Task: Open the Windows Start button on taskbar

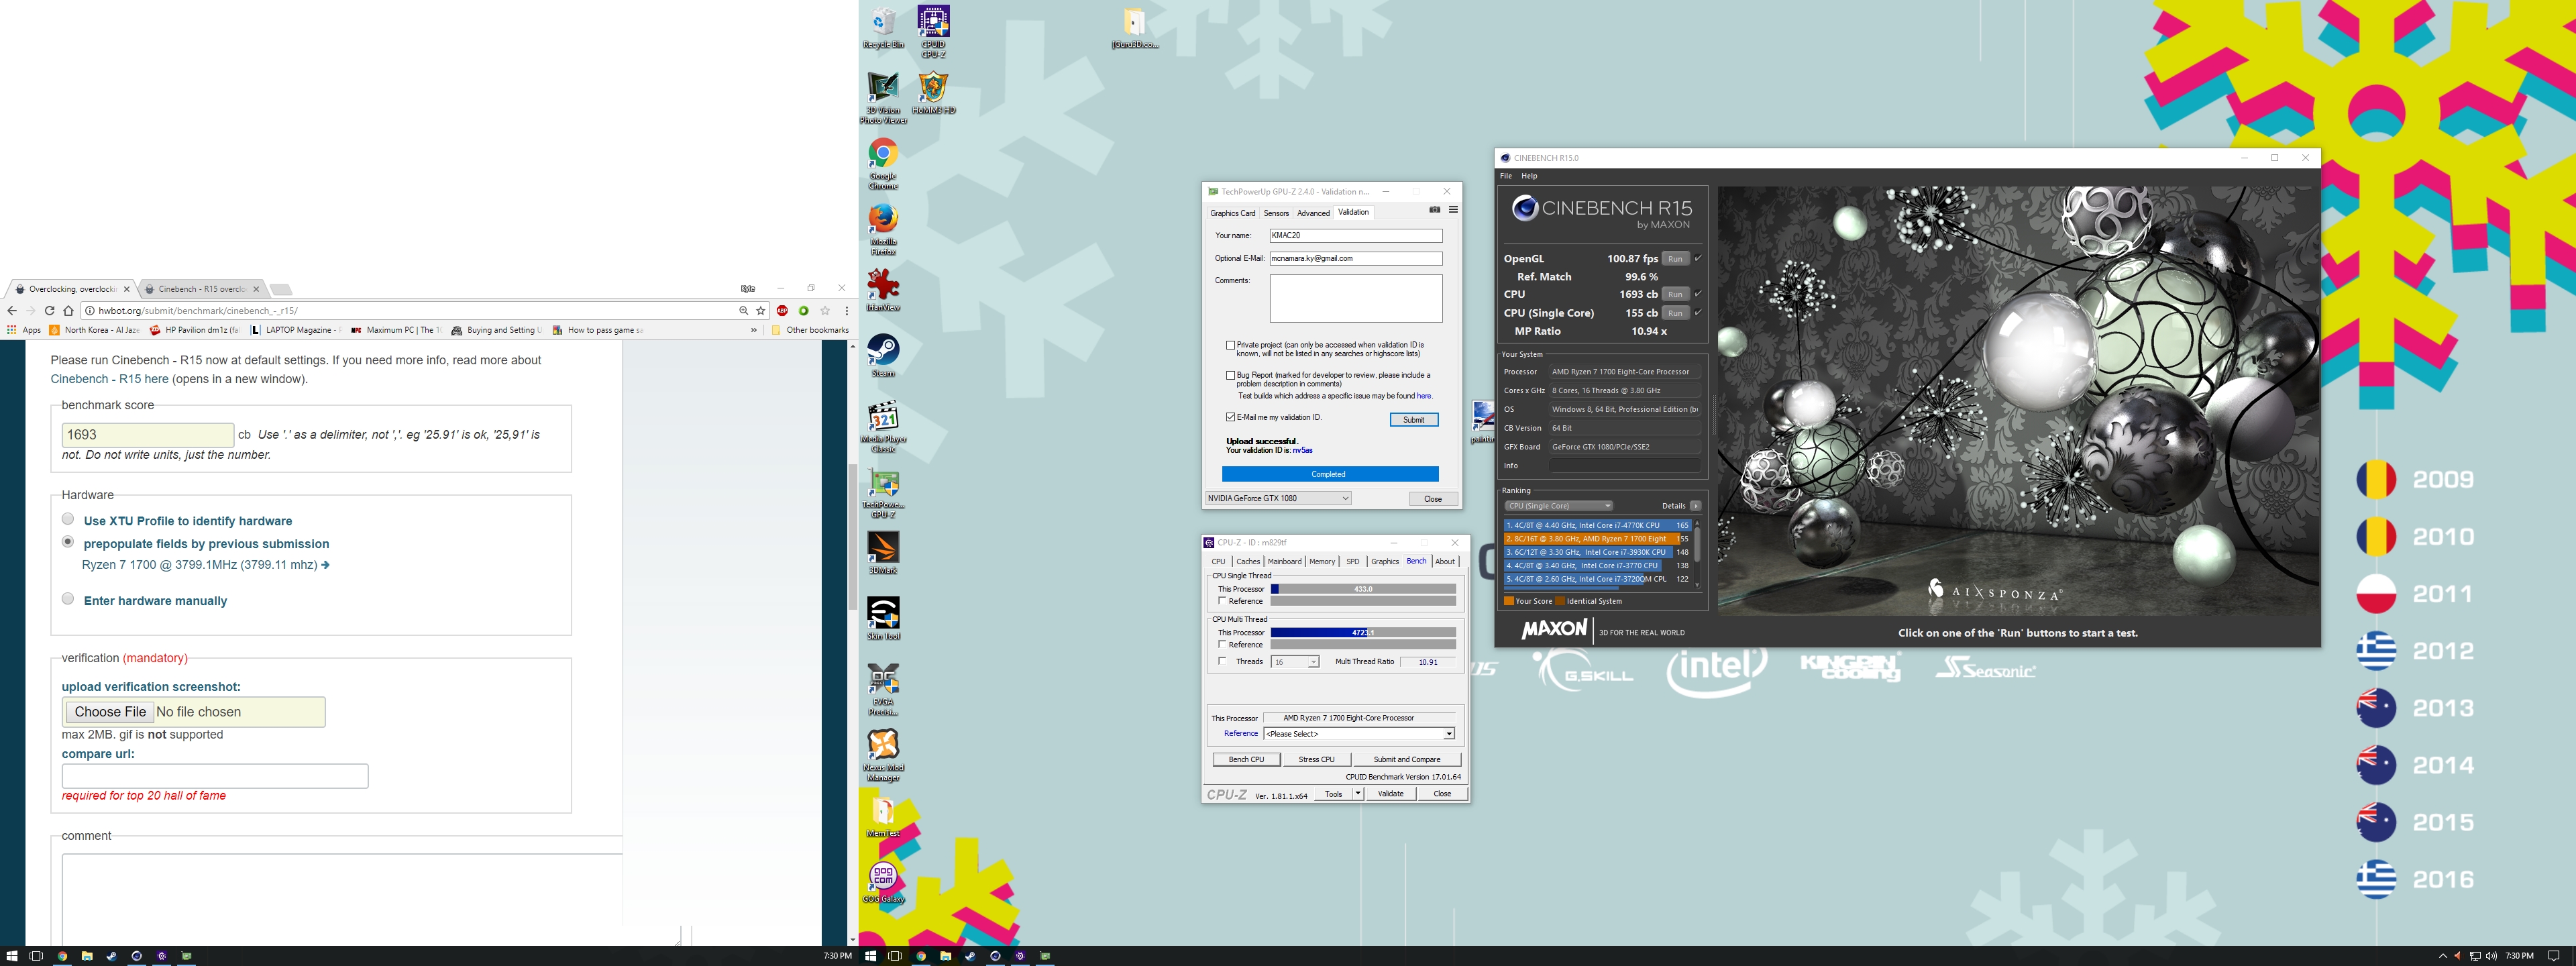Action: 12,956
